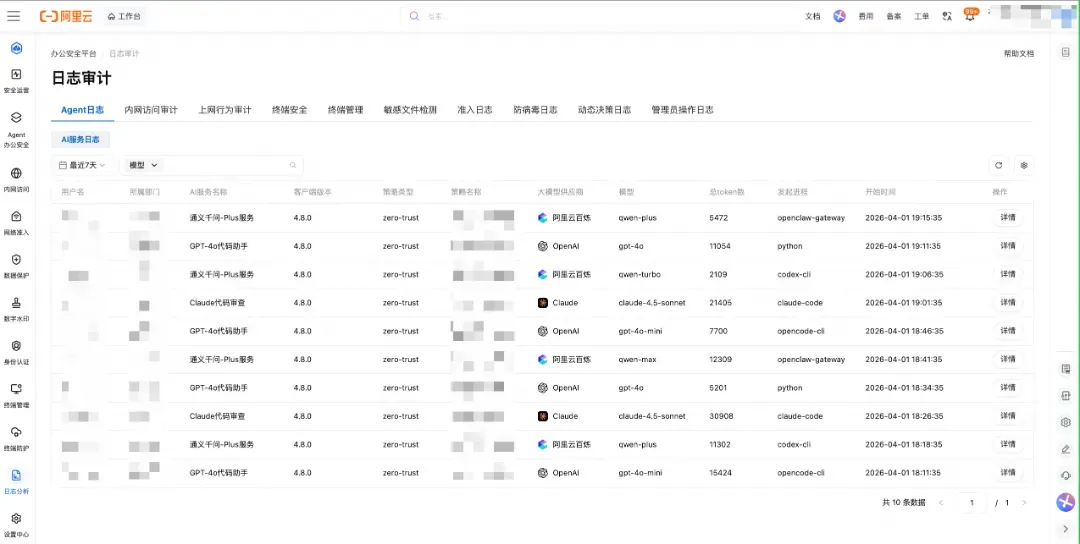Click the 开始时间 column header

tap(880, 192)
